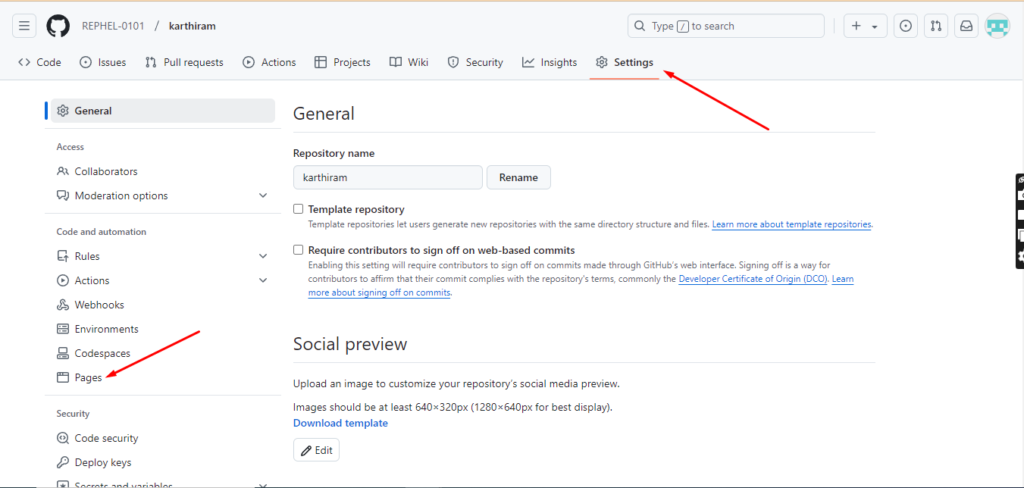
Task: Click the Repository name input field
Action: (387, 178)
